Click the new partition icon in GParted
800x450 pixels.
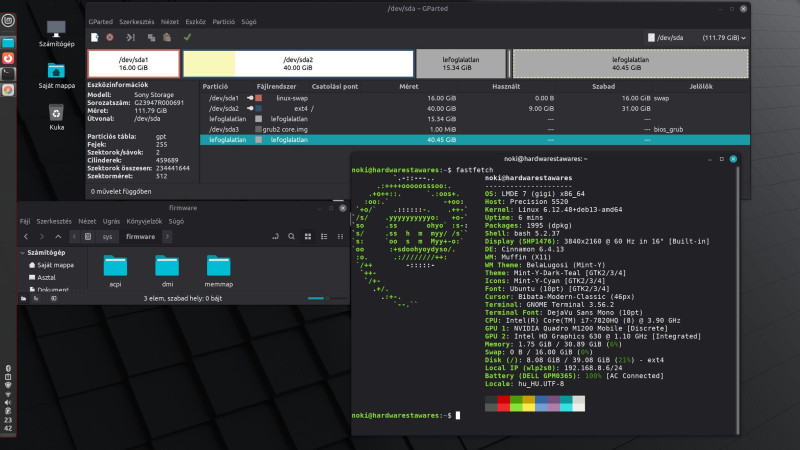pos(94,37)
